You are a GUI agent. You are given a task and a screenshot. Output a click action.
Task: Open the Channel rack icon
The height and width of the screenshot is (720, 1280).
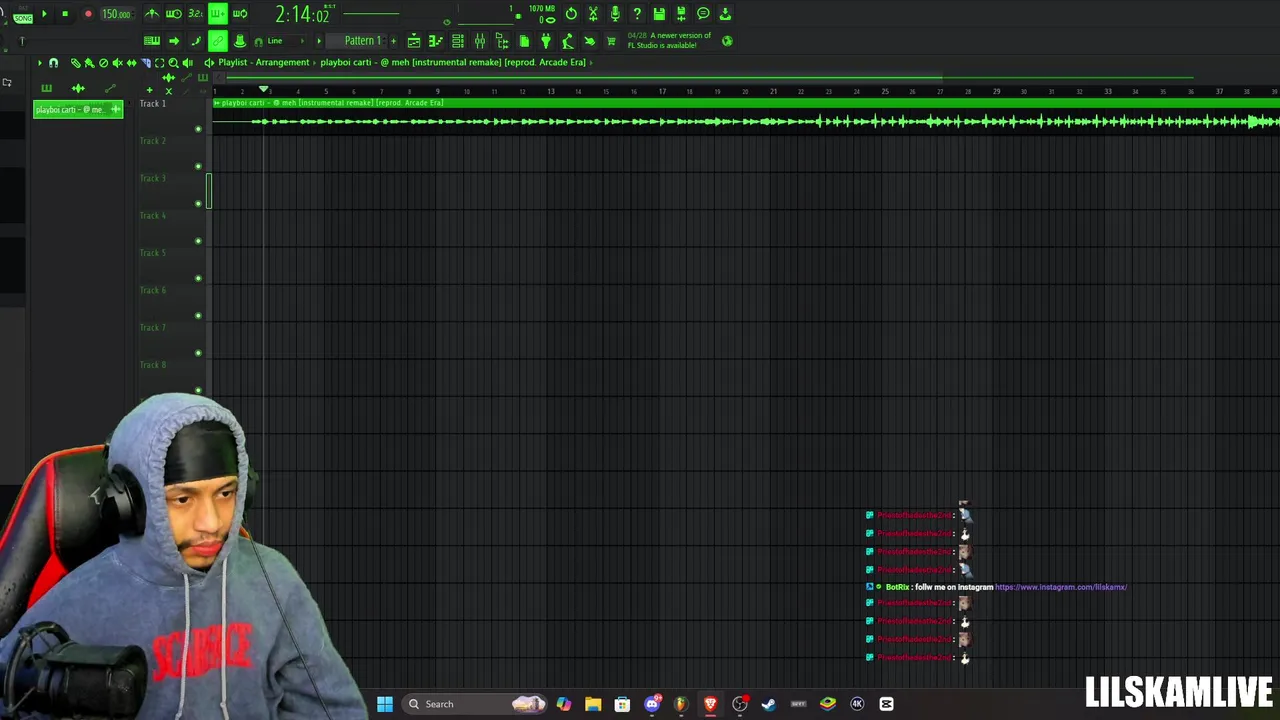pyautogui.click(x=458, y=41)
